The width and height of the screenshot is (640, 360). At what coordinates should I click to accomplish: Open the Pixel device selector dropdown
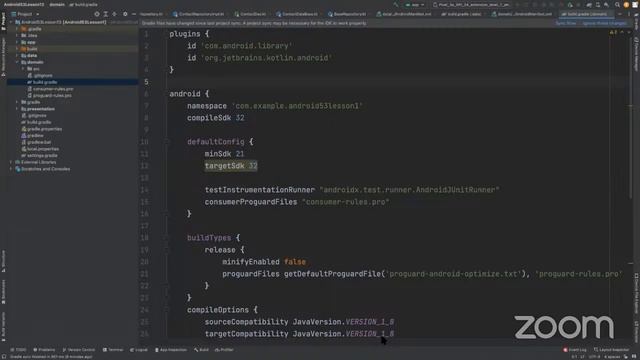[471, 5]
